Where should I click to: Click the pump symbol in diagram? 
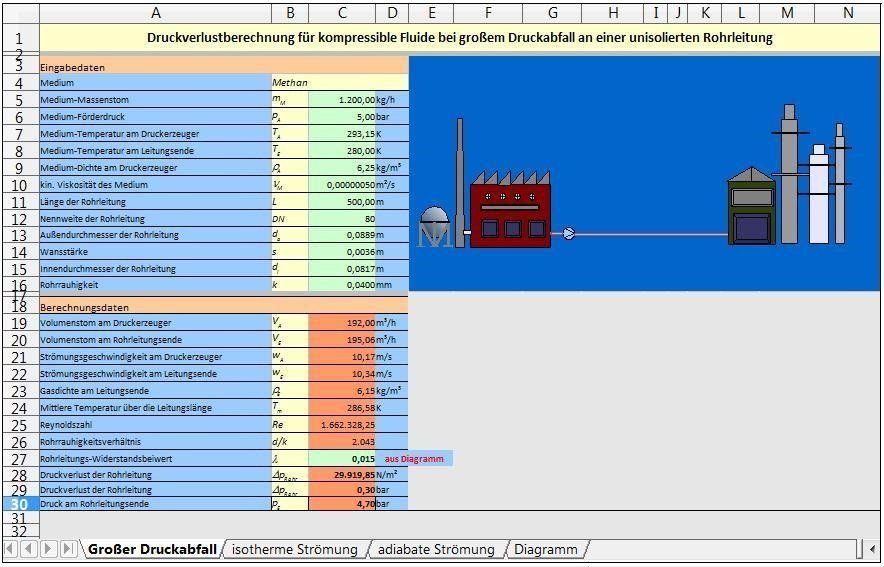tap(569, 233)
